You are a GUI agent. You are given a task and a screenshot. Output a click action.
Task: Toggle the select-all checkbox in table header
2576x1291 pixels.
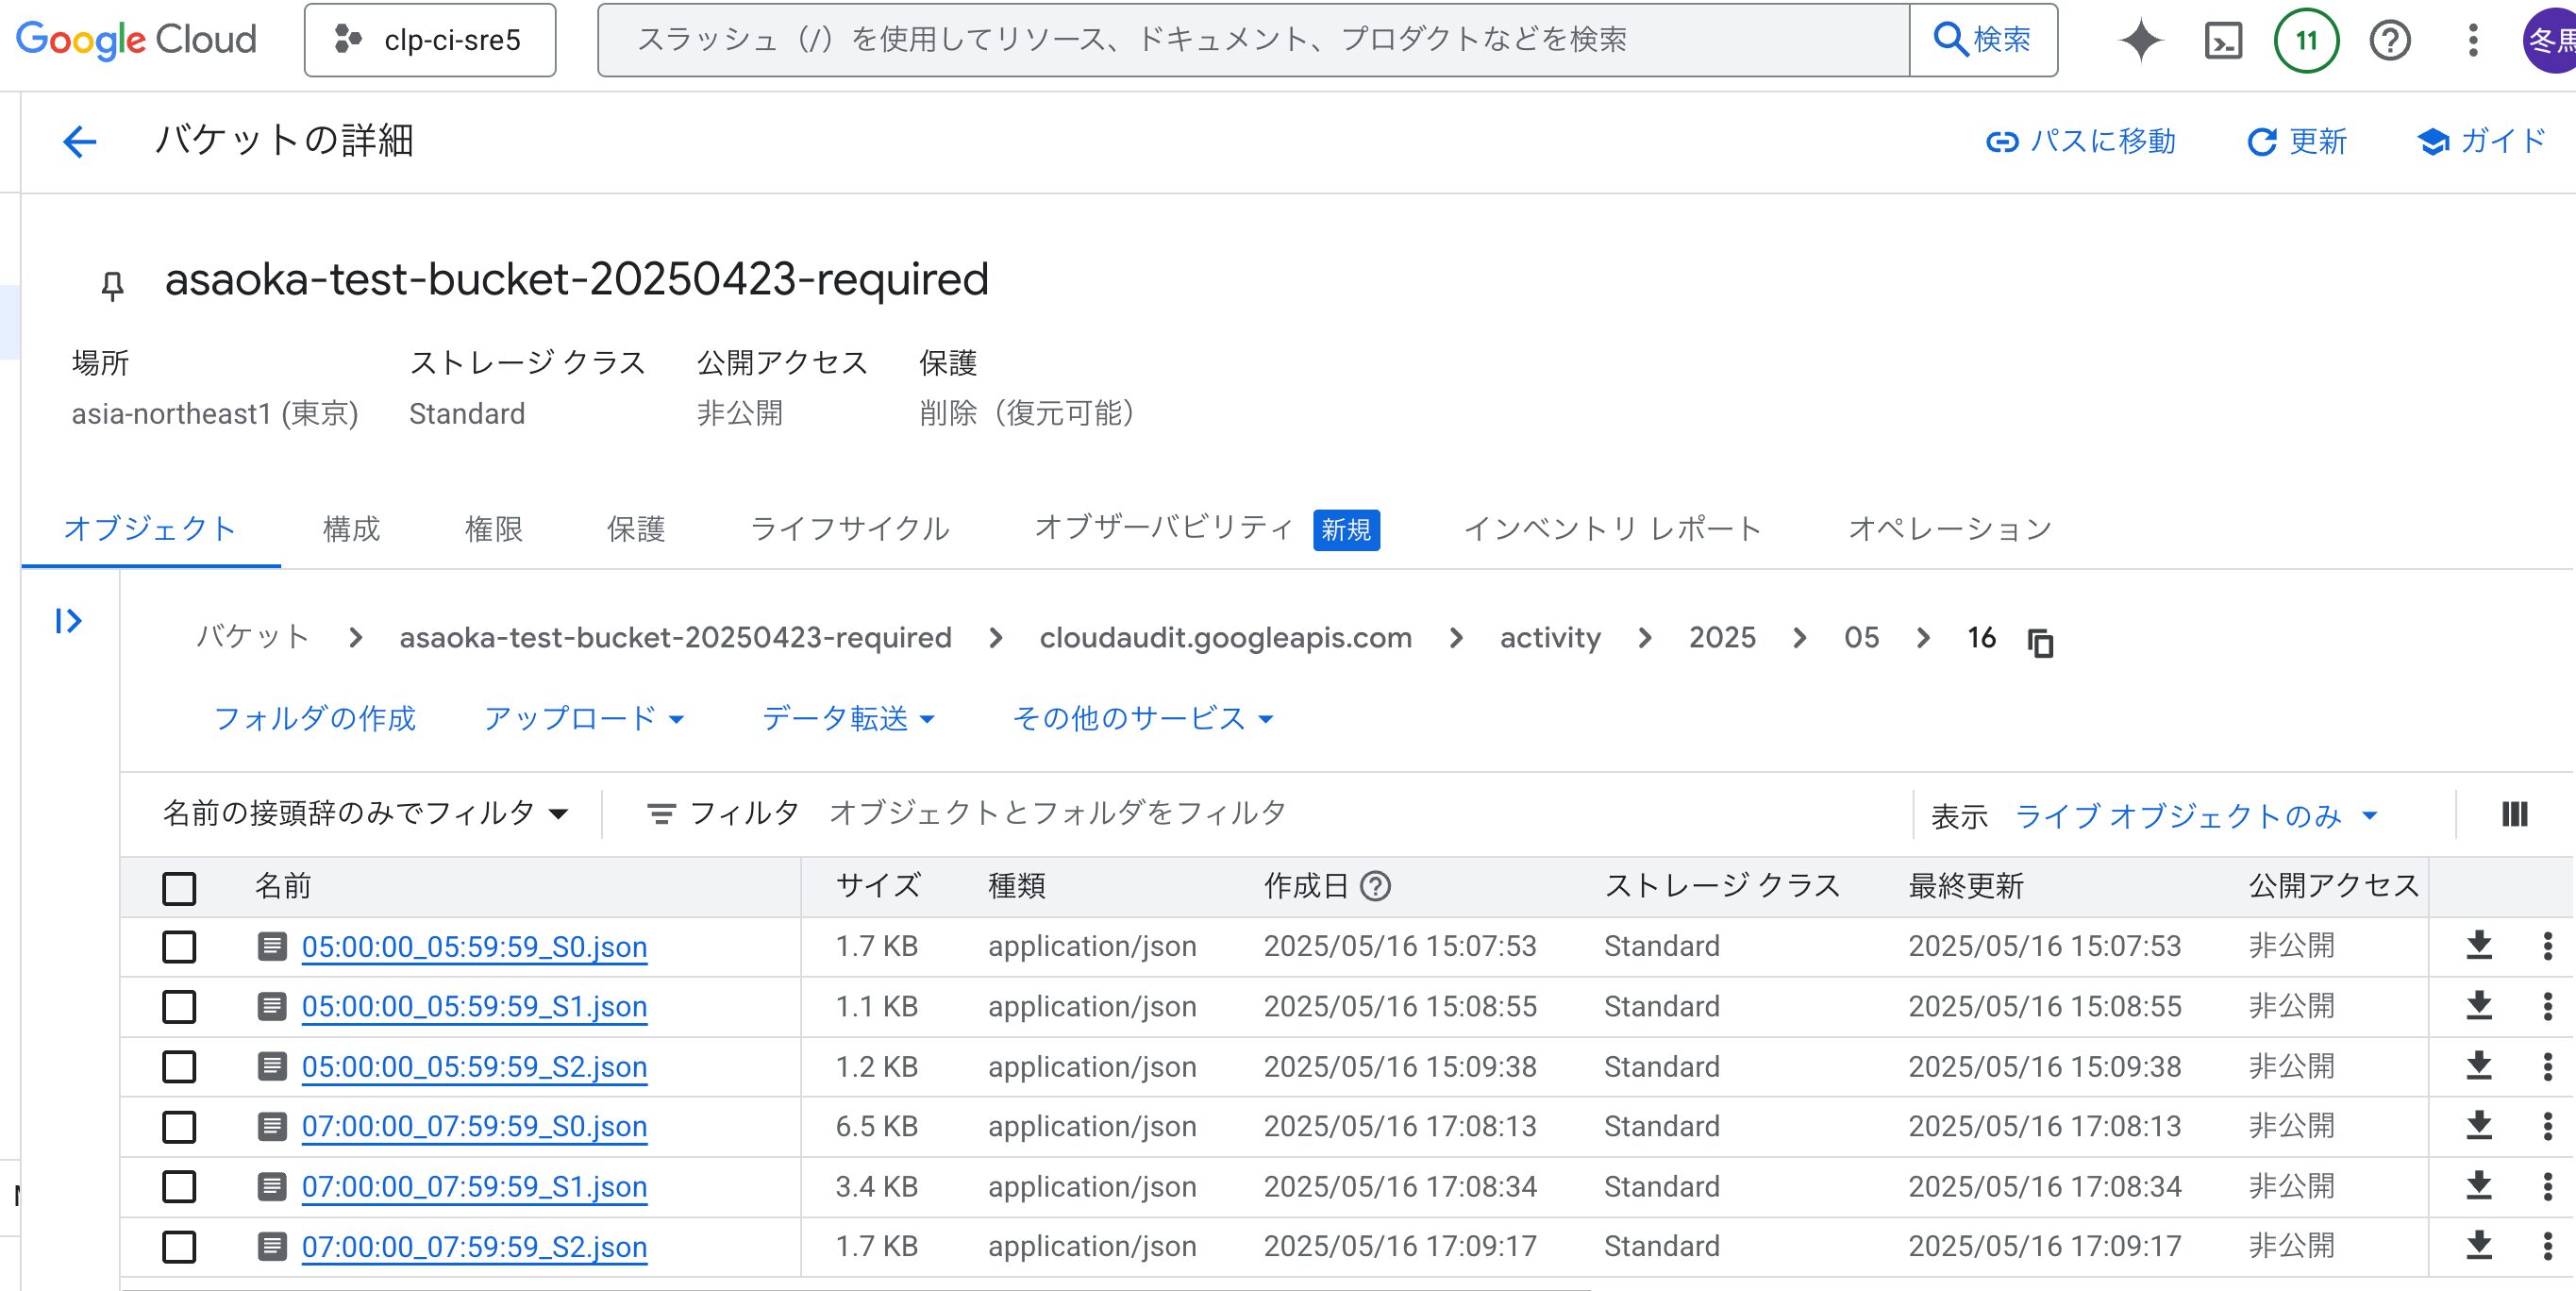pos(179,888)
